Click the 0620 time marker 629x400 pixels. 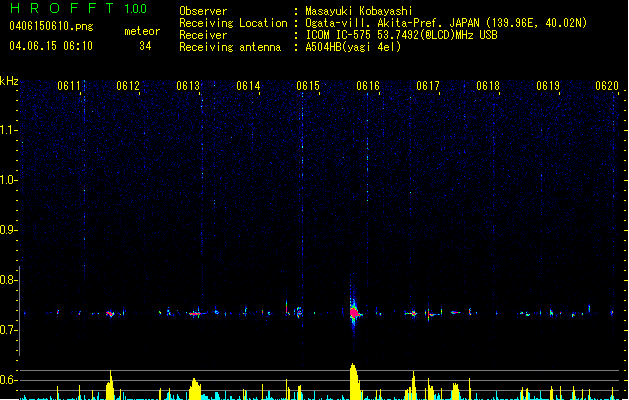(x=607, y=86)
